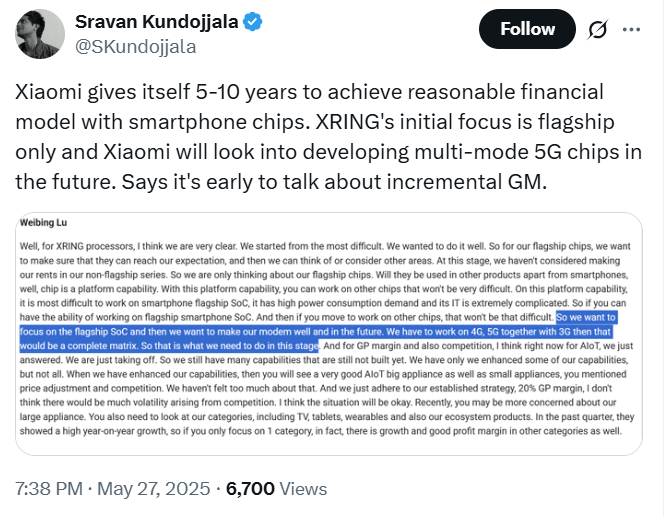Follow Sravan Kundojjala

pos(527,30)
